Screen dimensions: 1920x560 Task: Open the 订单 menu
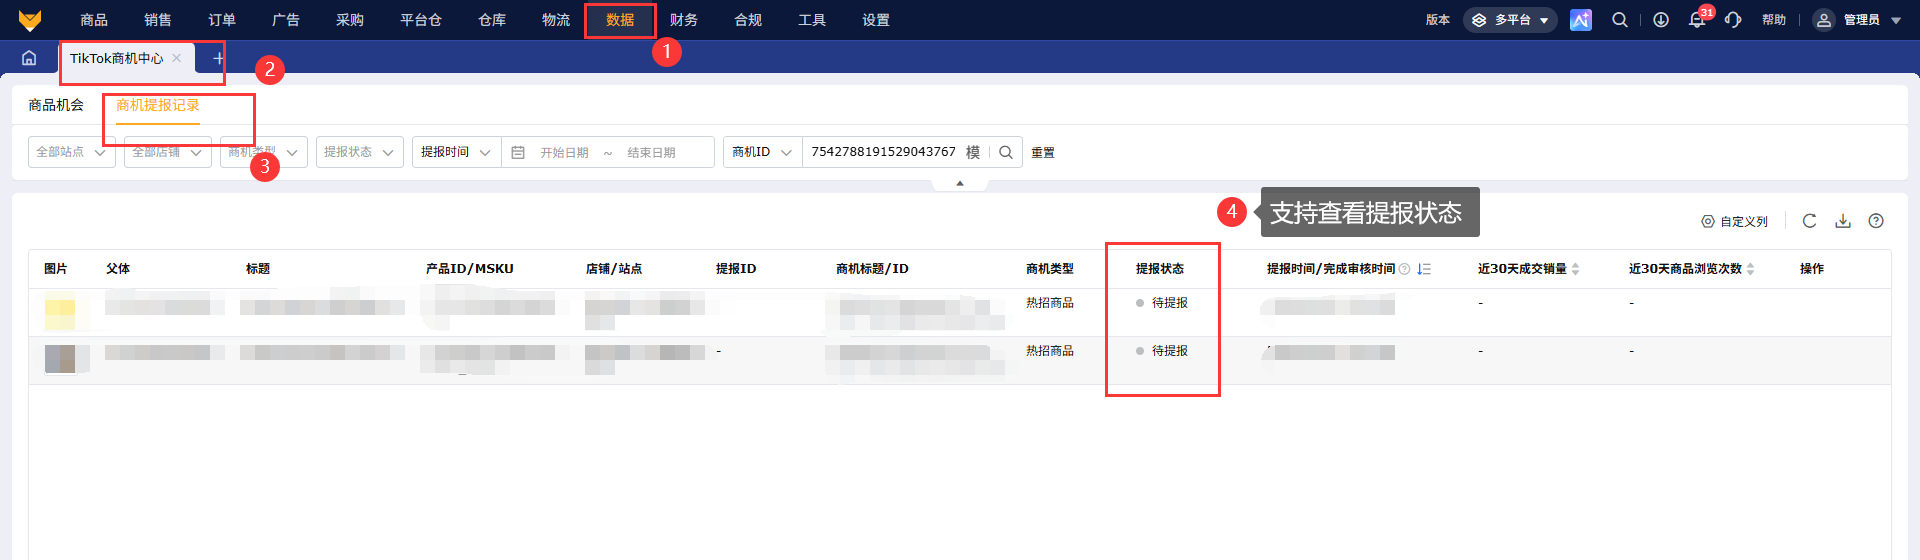222,20
